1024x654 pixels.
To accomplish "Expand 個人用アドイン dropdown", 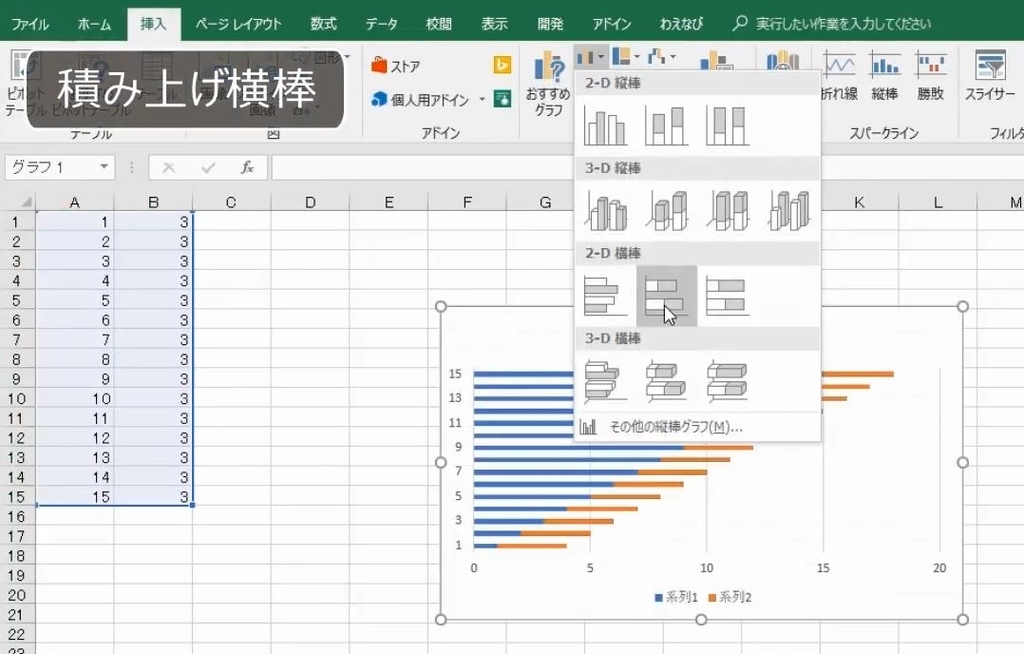I will tap(482, 99).
